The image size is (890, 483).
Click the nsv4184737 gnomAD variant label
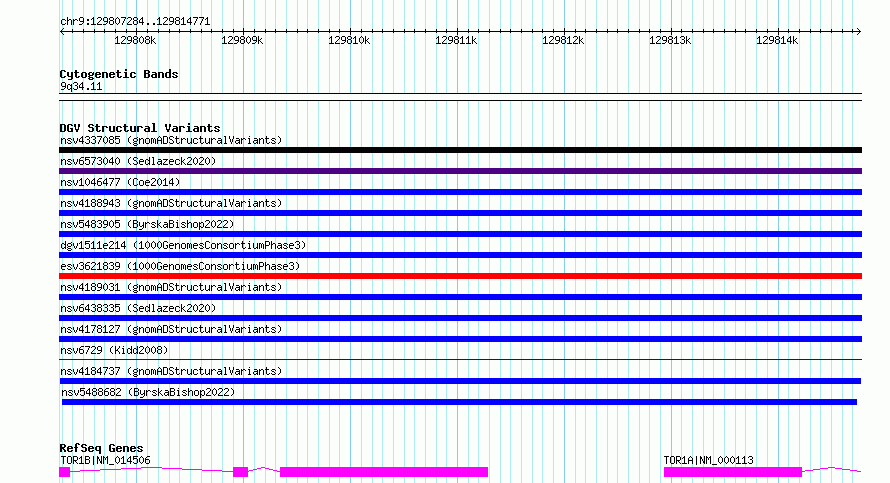pos(171,371)
